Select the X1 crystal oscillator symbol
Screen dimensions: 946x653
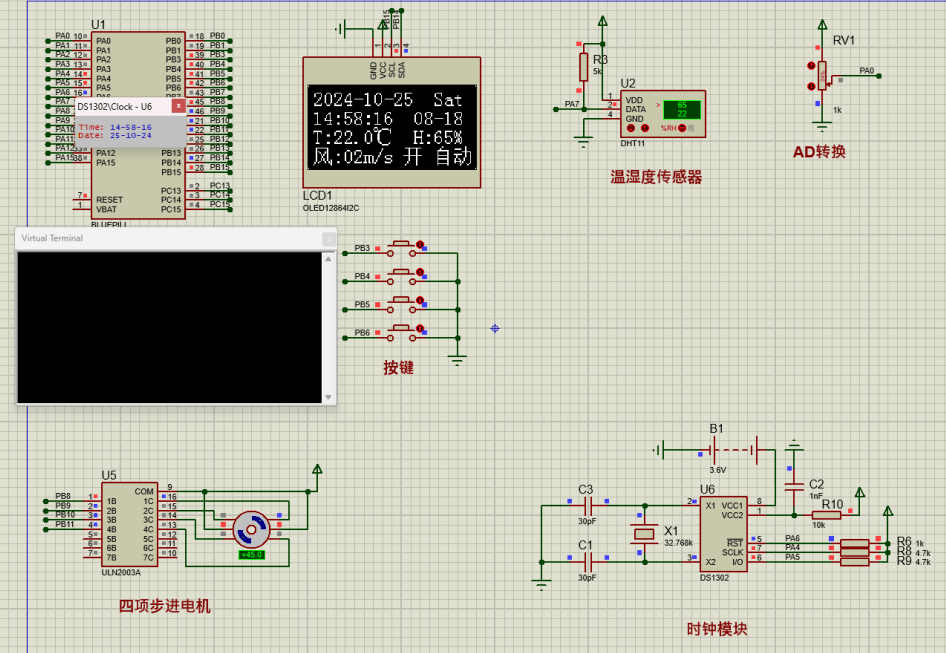click(642, 535)
